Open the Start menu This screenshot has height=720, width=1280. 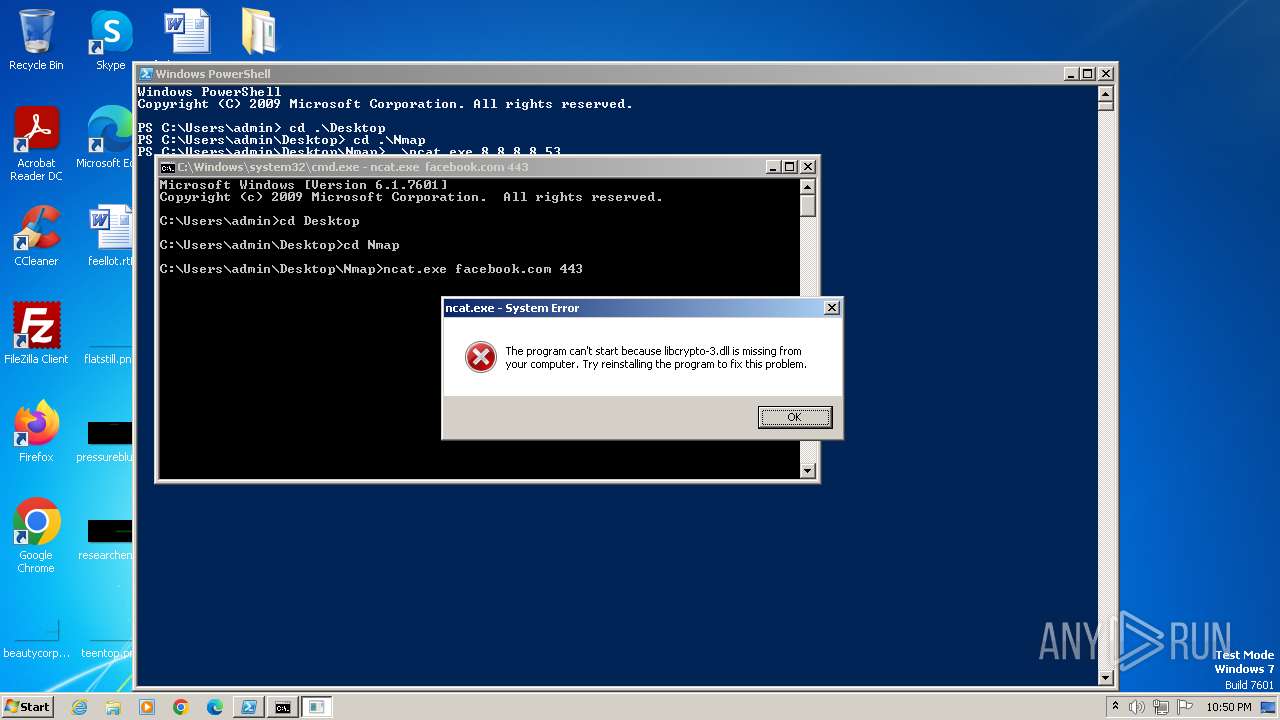coord(27,706)
